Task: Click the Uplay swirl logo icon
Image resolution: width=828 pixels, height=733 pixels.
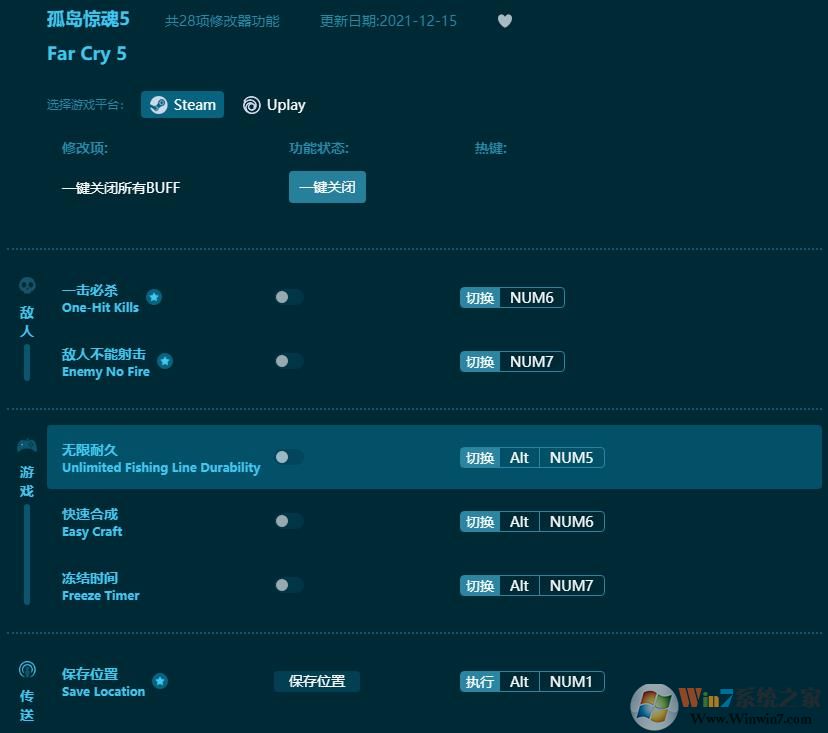Action: pyautogui.click(x=251, y=105)
